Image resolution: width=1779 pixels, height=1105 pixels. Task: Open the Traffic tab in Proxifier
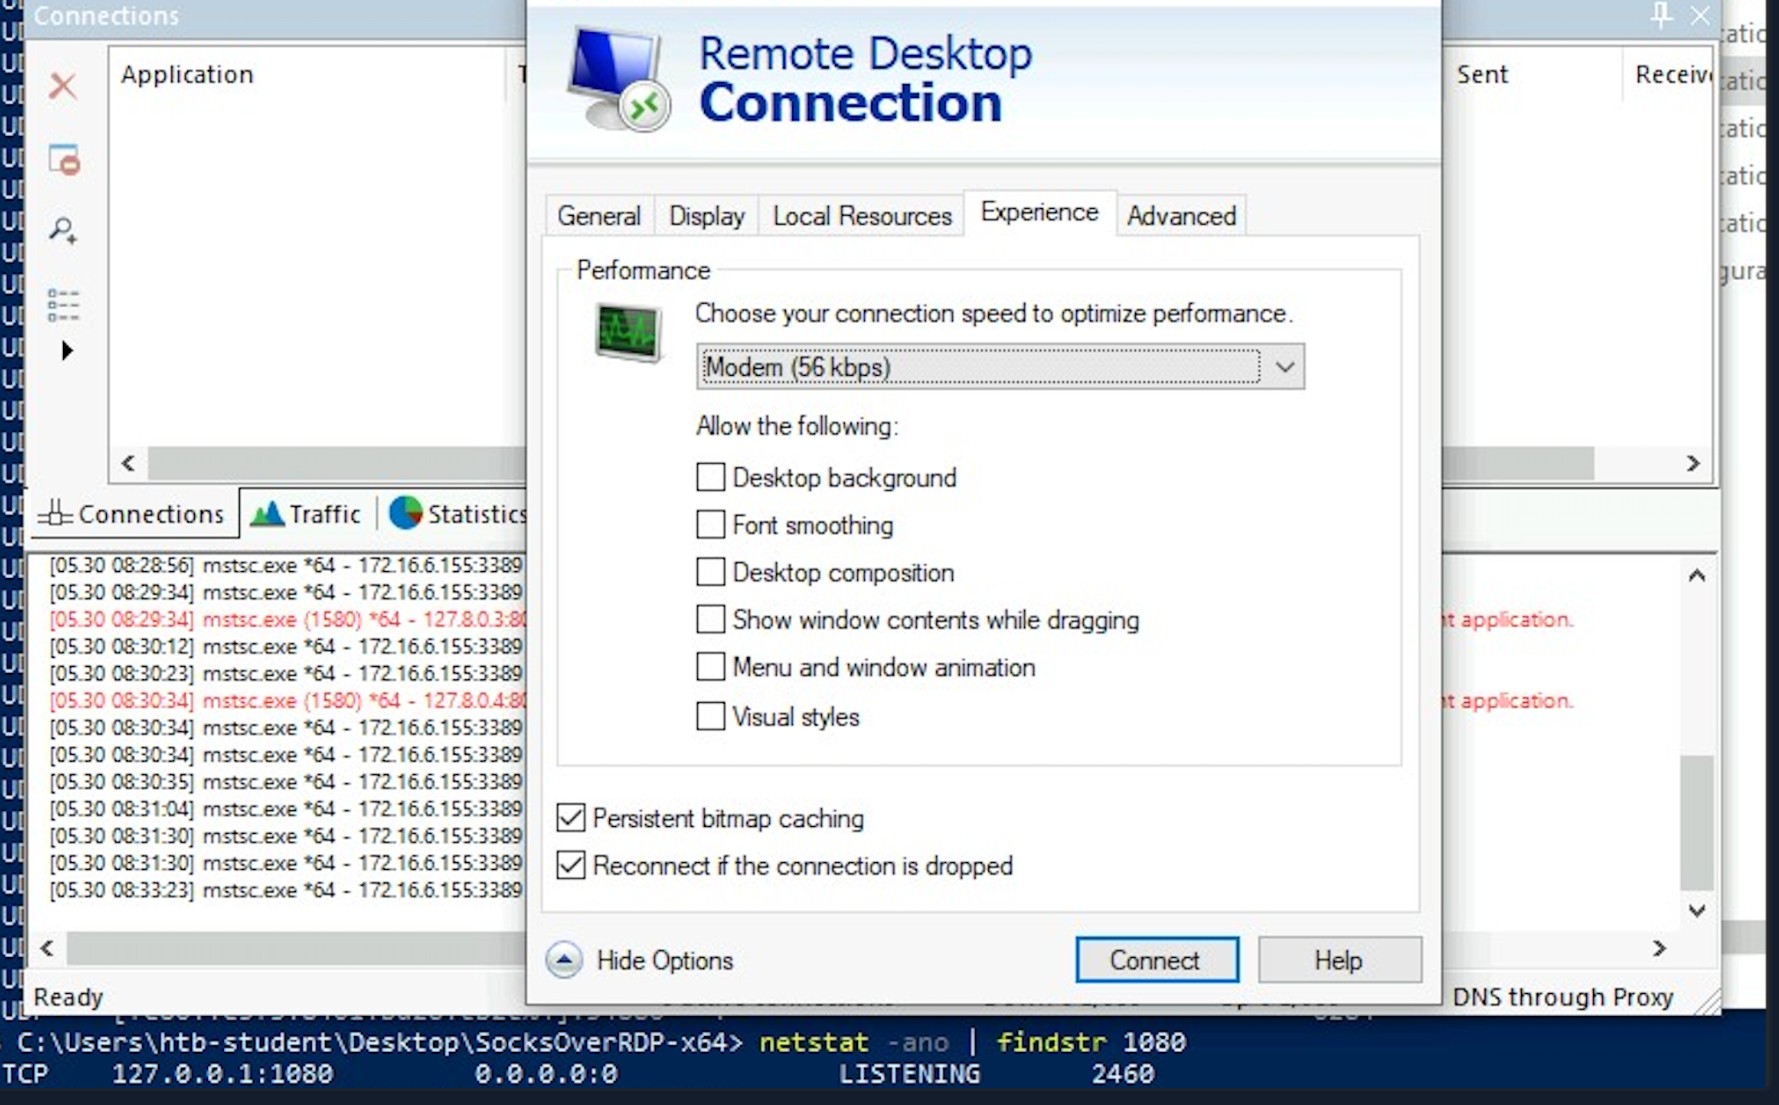coord(305,514)
